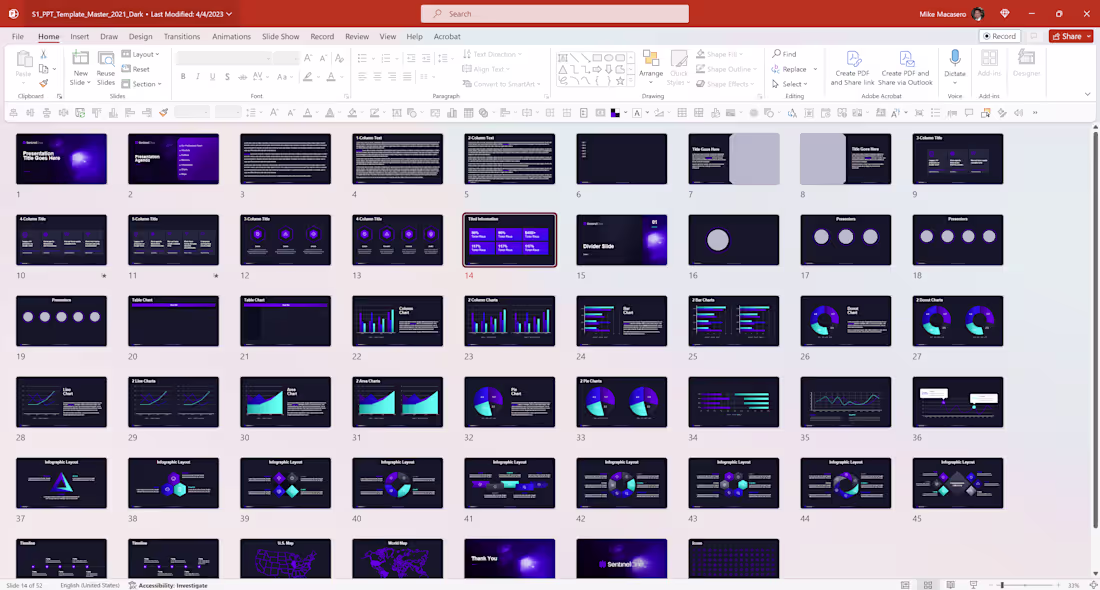Toggle Bold formatting in the Font group

(183, 75)
